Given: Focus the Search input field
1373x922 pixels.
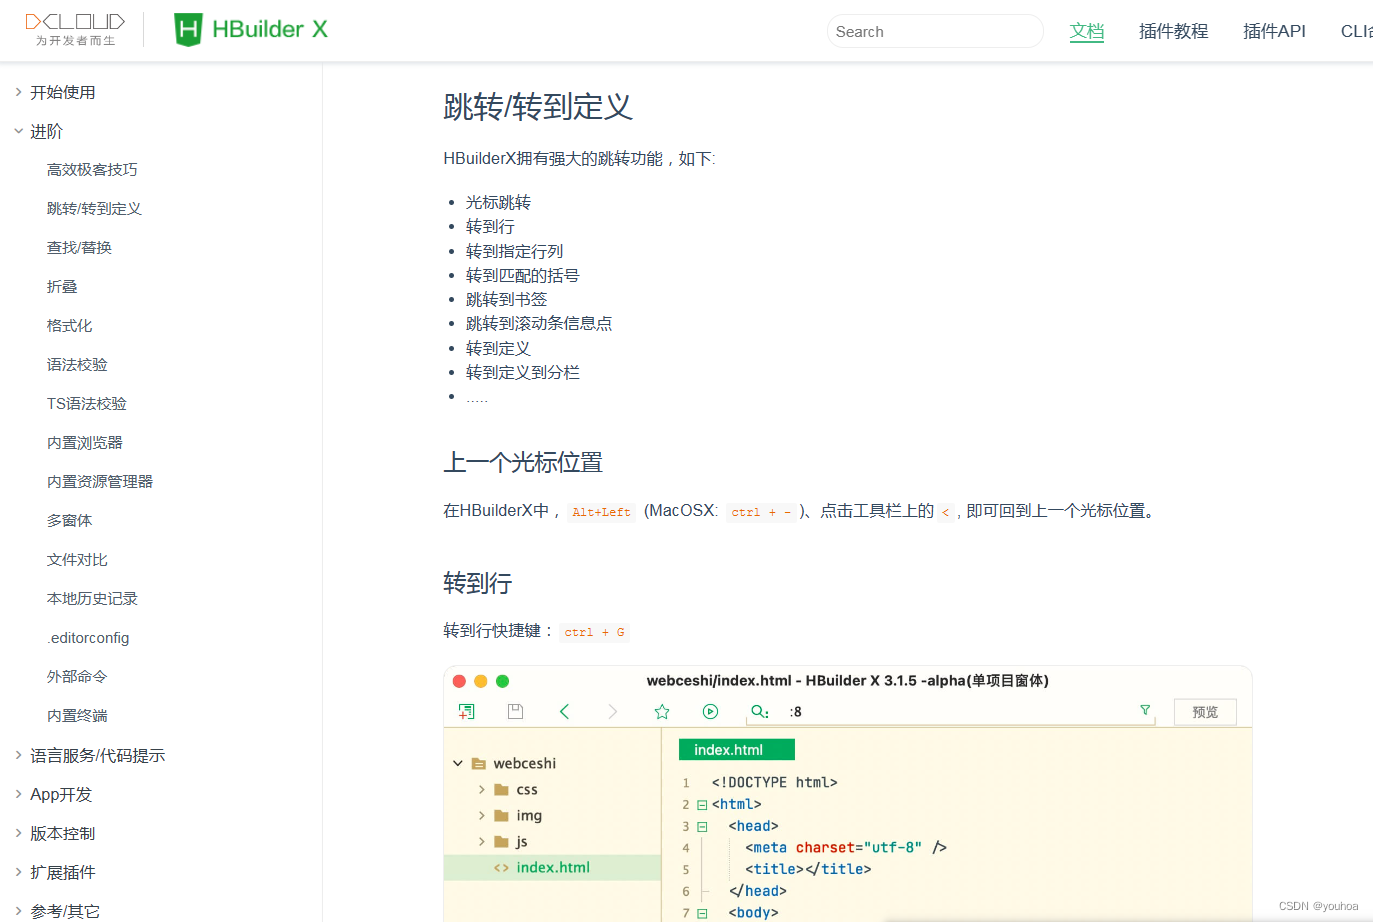Looking at the screenshot, I should (935, 31).
